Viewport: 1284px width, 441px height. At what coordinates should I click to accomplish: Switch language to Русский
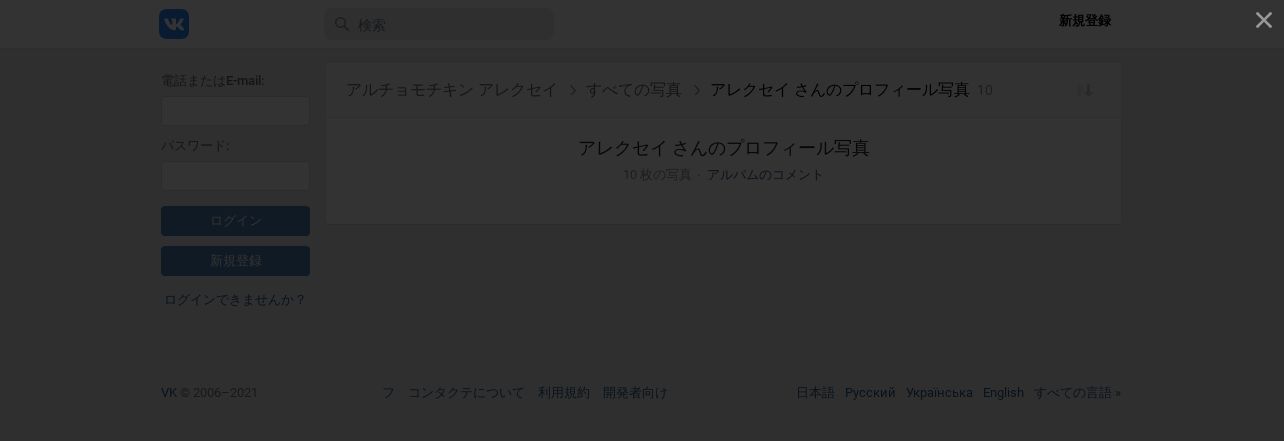click(x=870, y=393)
